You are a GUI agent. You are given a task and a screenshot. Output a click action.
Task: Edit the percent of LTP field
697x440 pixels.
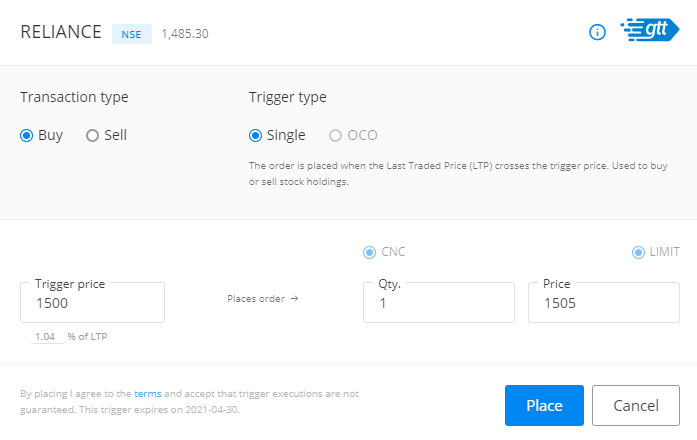coord(47,336)
